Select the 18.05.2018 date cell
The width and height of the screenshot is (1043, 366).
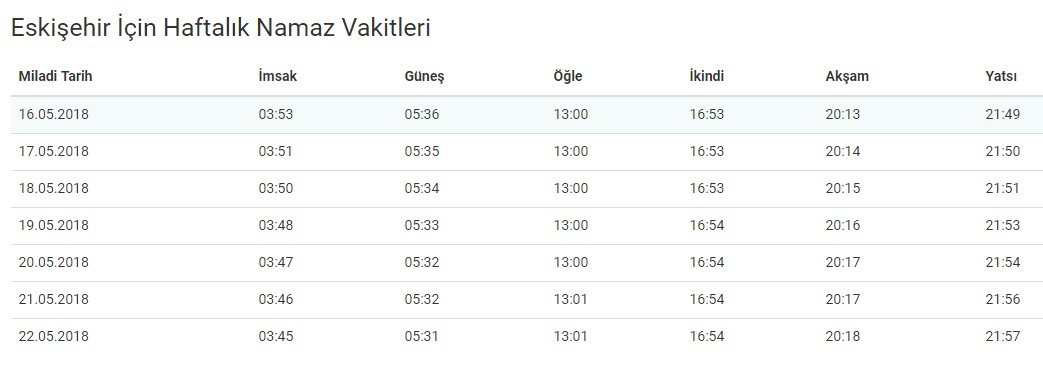click(53, 188)
